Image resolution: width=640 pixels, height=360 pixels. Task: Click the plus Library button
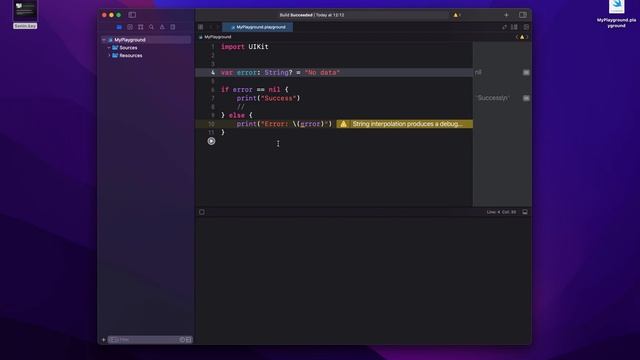click(x=506, y=15)
